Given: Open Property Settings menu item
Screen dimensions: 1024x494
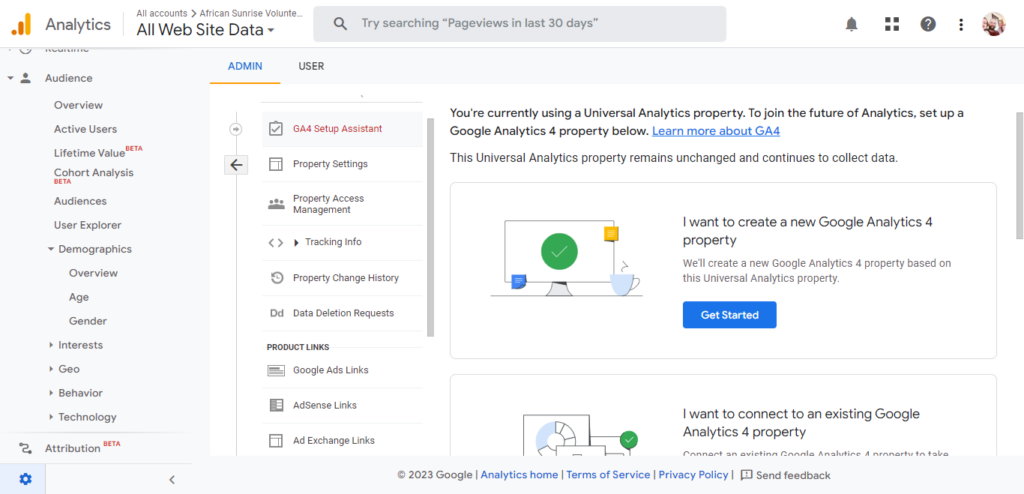Looking at the screenshot, I should pyautogui.click(x=343, y=164).
